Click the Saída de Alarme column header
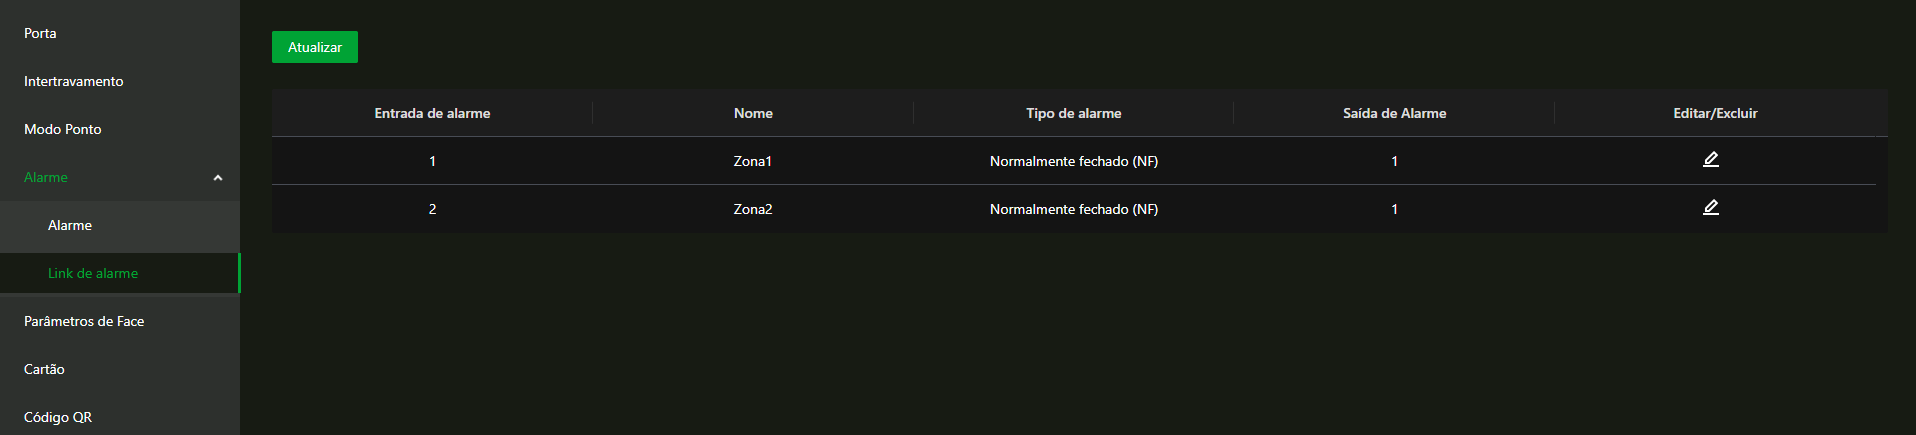The image size is (1916, 435). pyautogui.click(x=1394, y=113)
